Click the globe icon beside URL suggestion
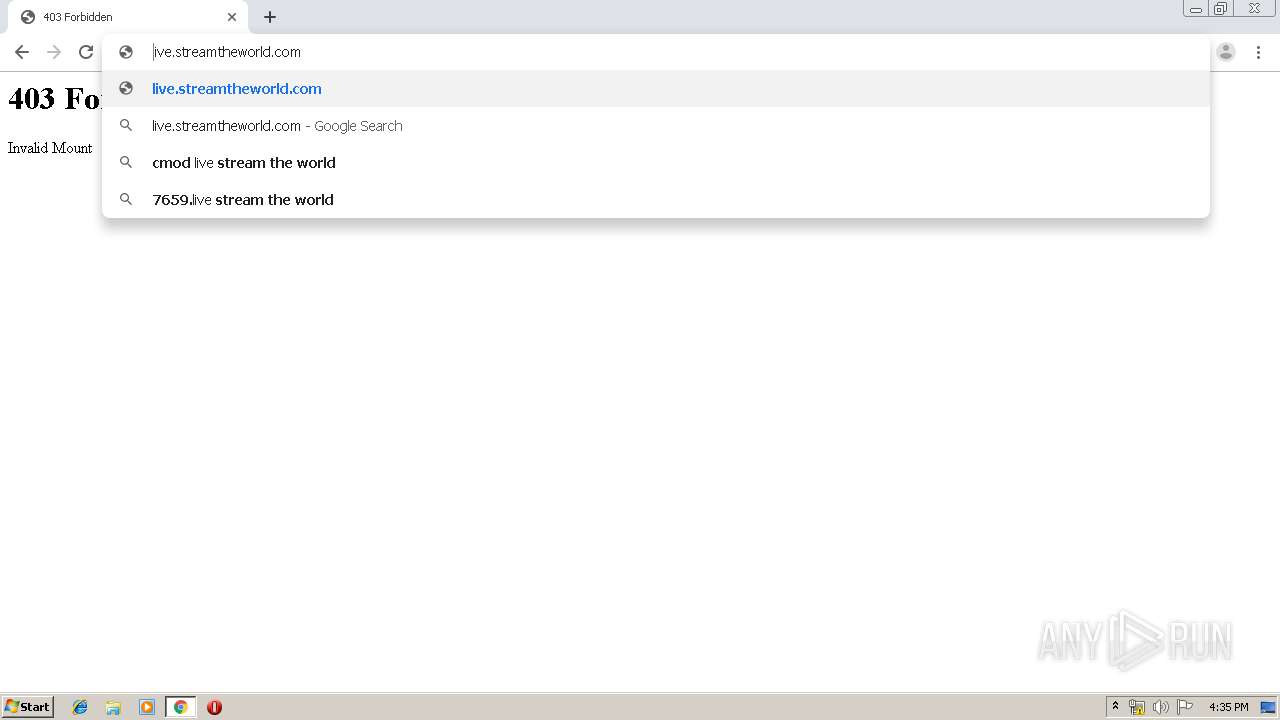The width and height of the screenshot is (1280, 720). tap(126, 88)
